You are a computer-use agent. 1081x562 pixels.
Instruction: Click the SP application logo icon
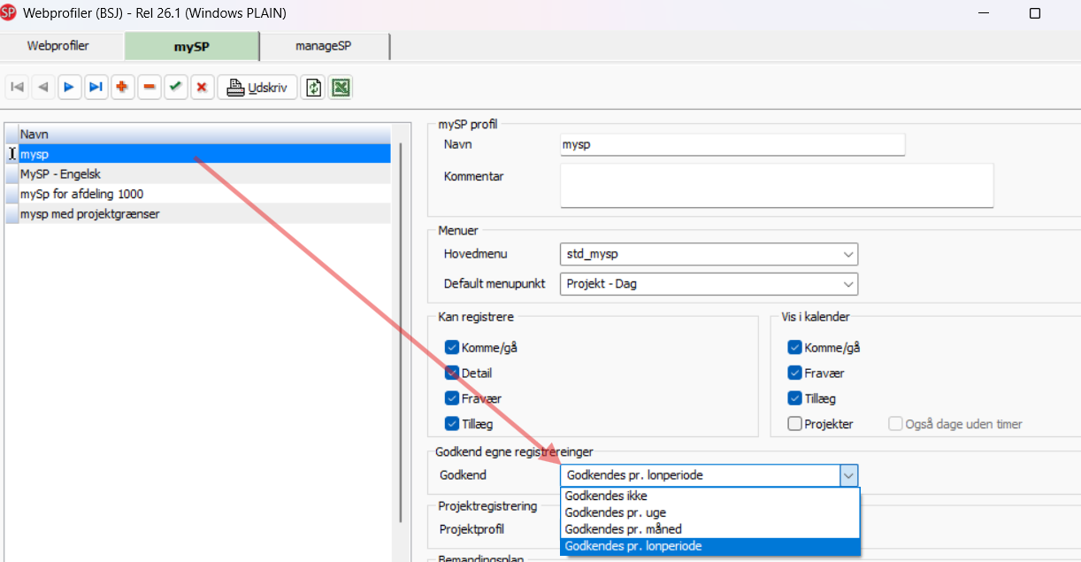(x=8, y=12)
